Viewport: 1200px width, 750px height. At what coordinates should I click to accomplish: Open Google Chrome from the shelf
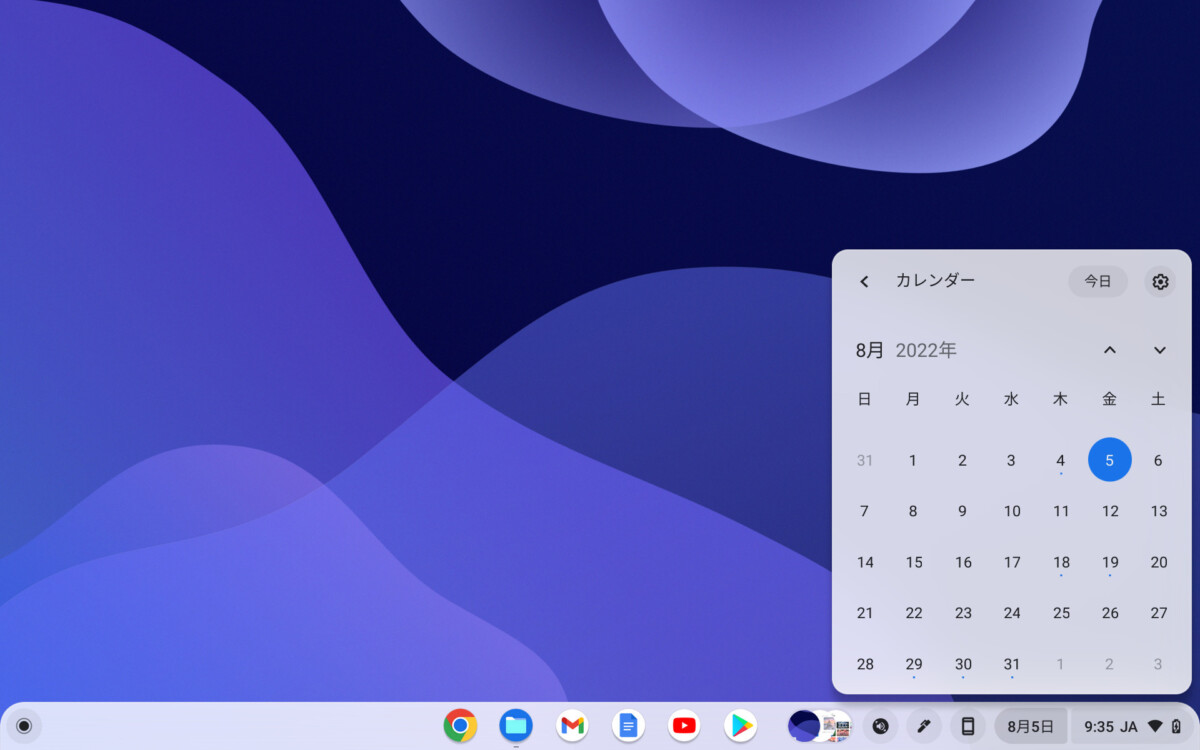pos(460,725)
